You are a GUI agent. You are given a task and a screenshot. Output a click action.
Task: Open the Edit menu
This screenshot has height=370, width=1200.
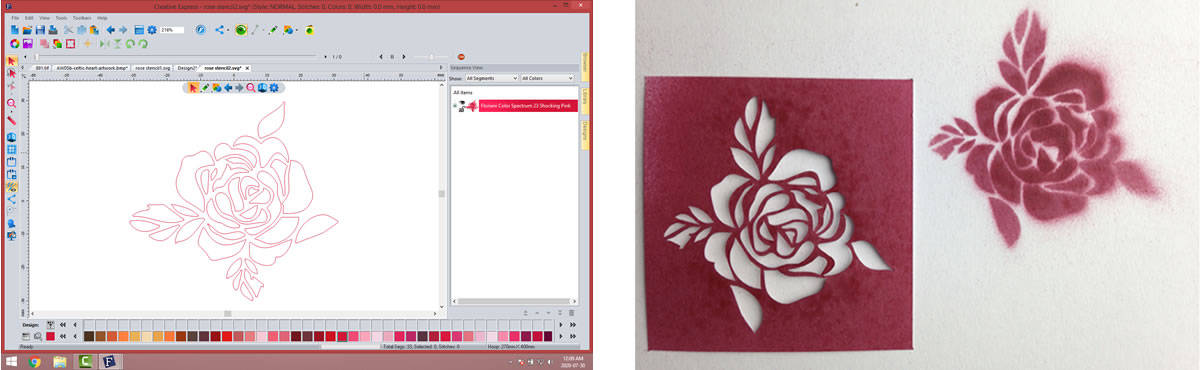[x=29, y=18]
